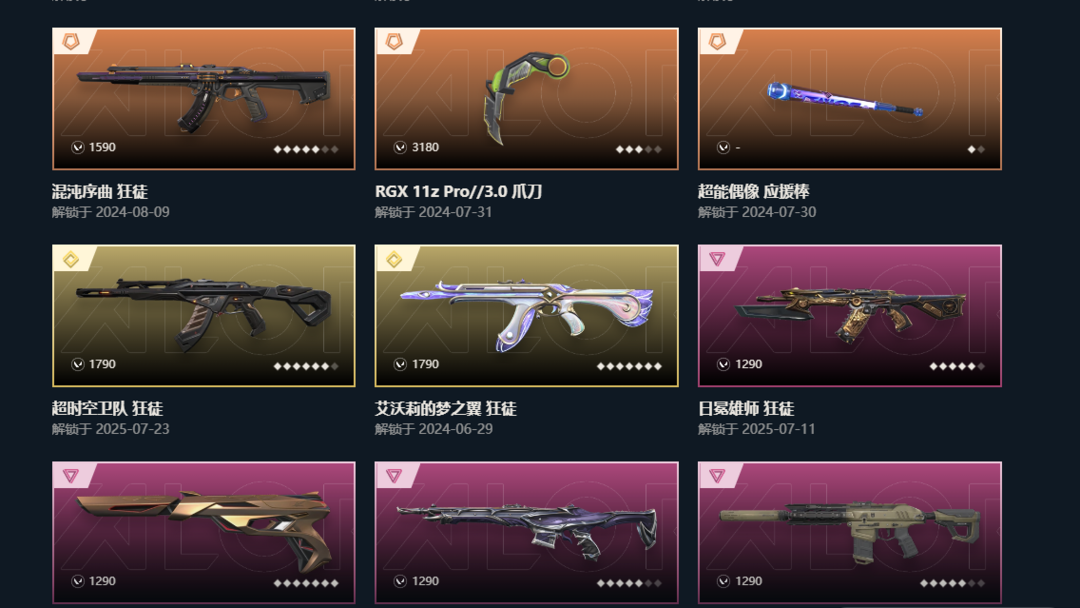Open the RGX 11z Pro 爪刀 knife thumbnail
The width and height of the screenshot is (1080, 608).
526,98
